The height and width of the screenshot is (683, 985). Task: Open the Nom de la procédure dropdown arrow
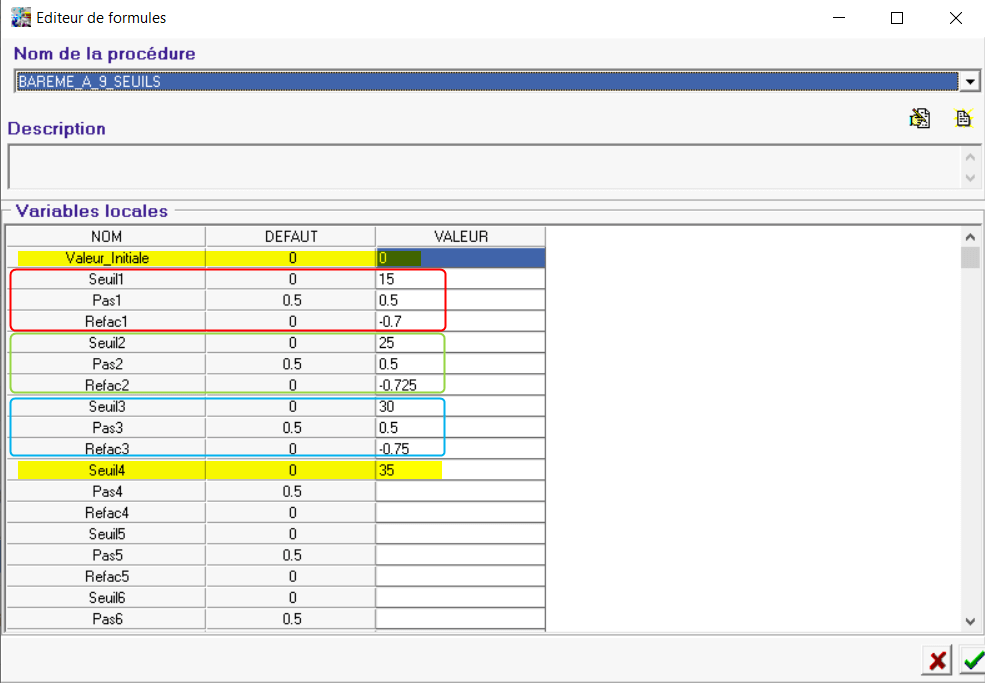point(969,81)
